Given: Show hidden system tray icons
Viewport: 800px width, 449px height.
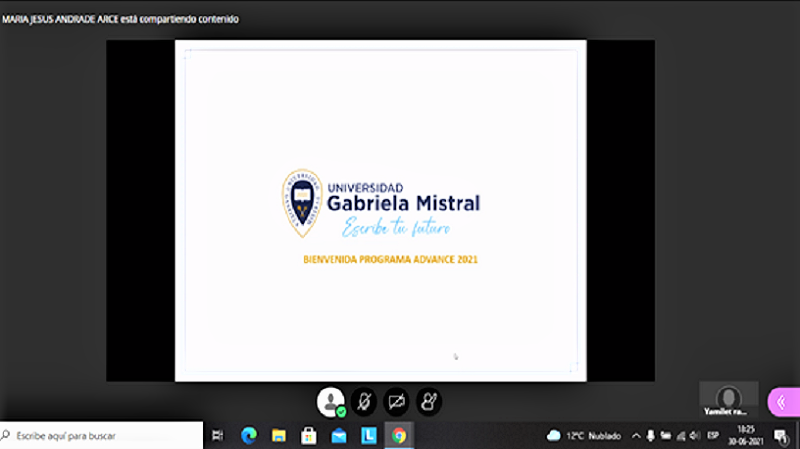Looking at the screenshot, I should coord(636,436).
